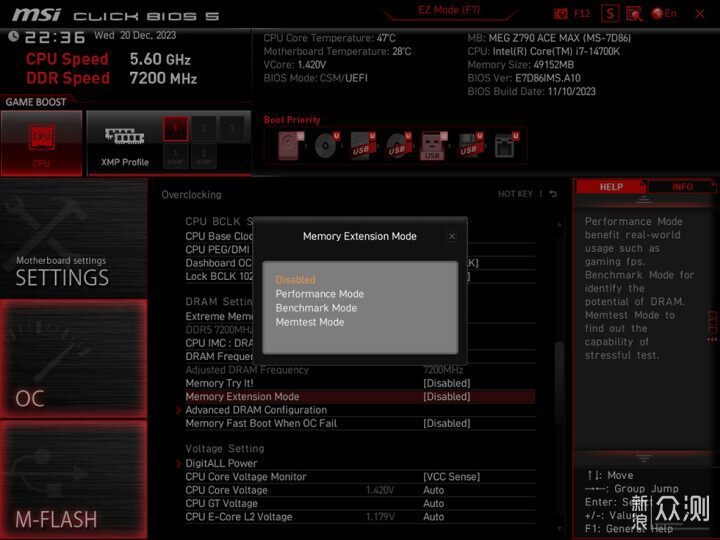Click the CPU GT Voltage Auto field
This screenshot has height=540, width=720.
pyautogui.click(x=433, y=503)
